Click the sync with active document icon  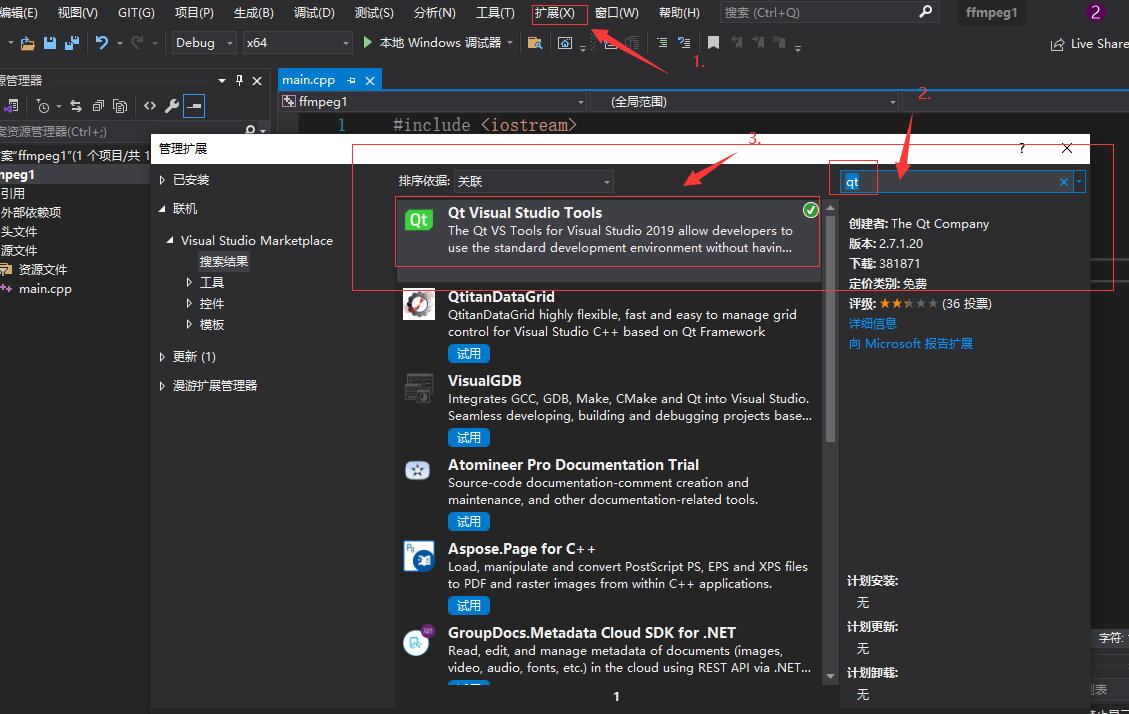76,107
